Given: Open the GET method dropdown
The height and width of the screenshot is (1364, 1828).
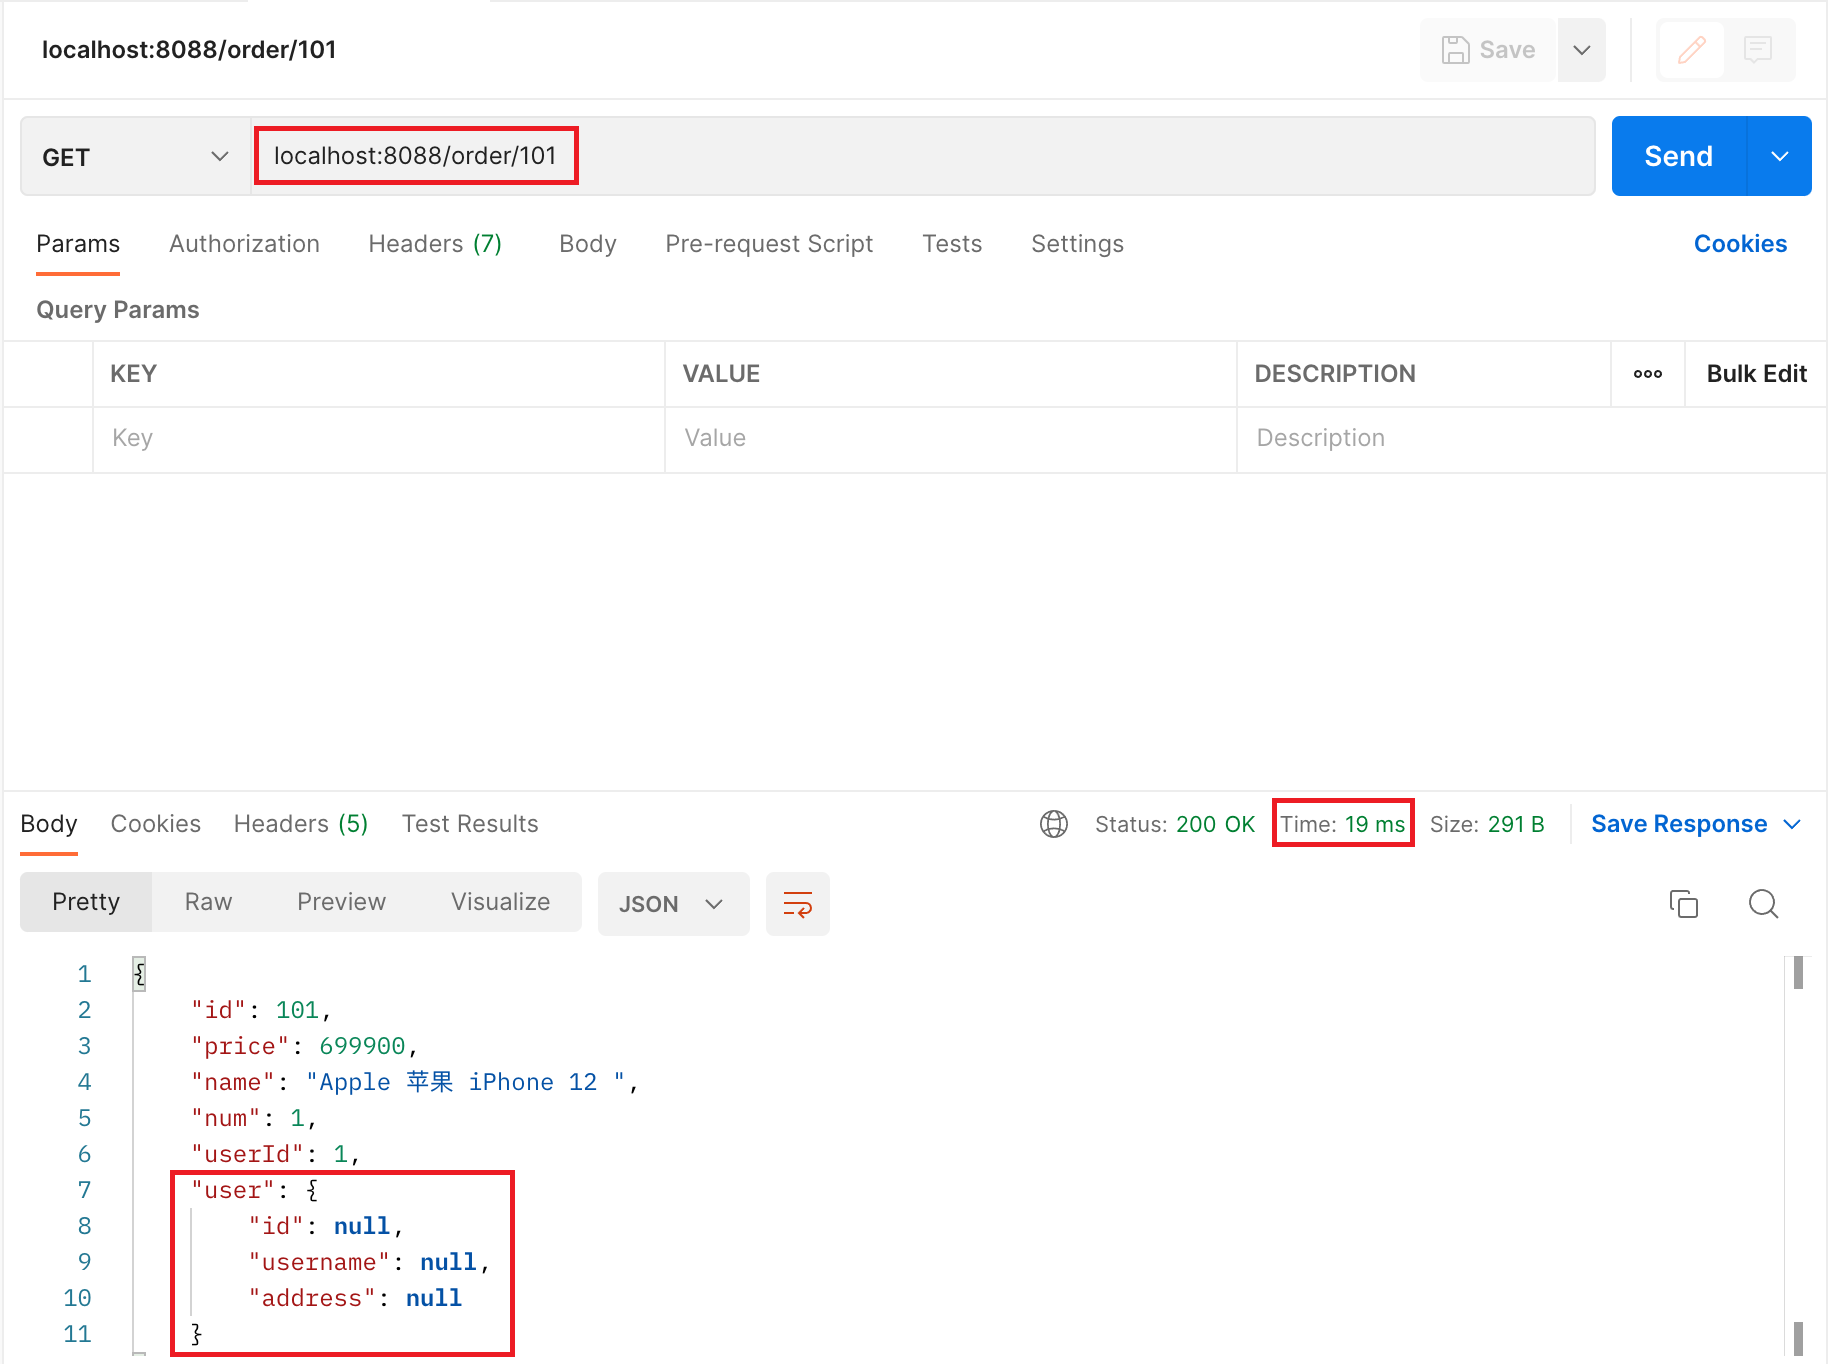Looking at the screenshot, I should click(x=135, y=157).
